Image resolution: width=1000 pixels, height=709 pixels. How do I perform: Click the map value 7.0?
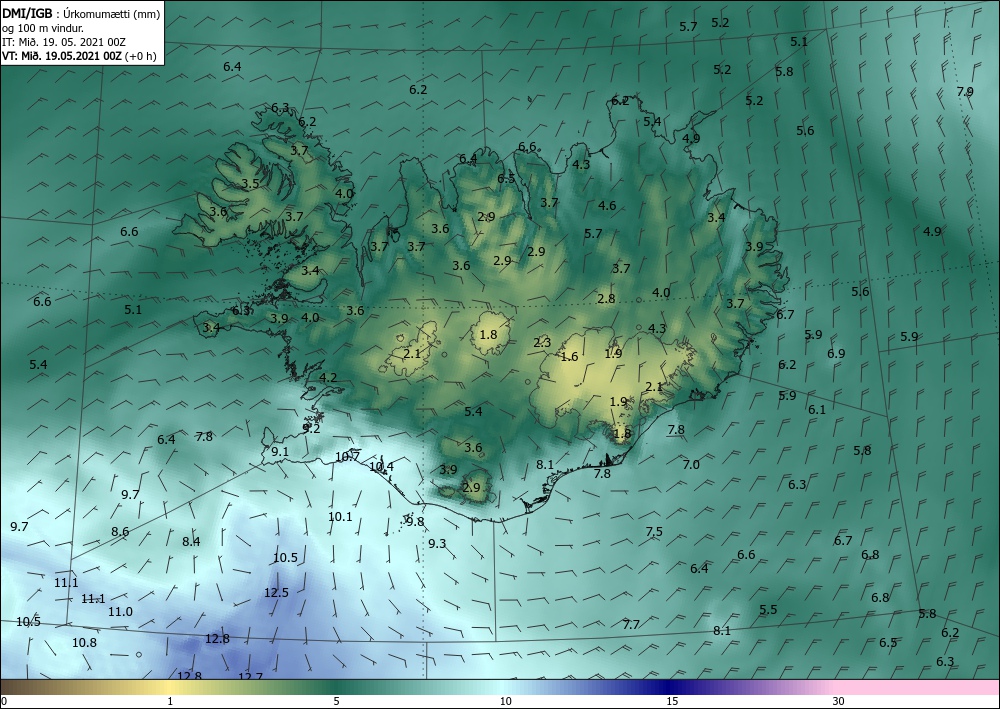click(x=691, y=464)
